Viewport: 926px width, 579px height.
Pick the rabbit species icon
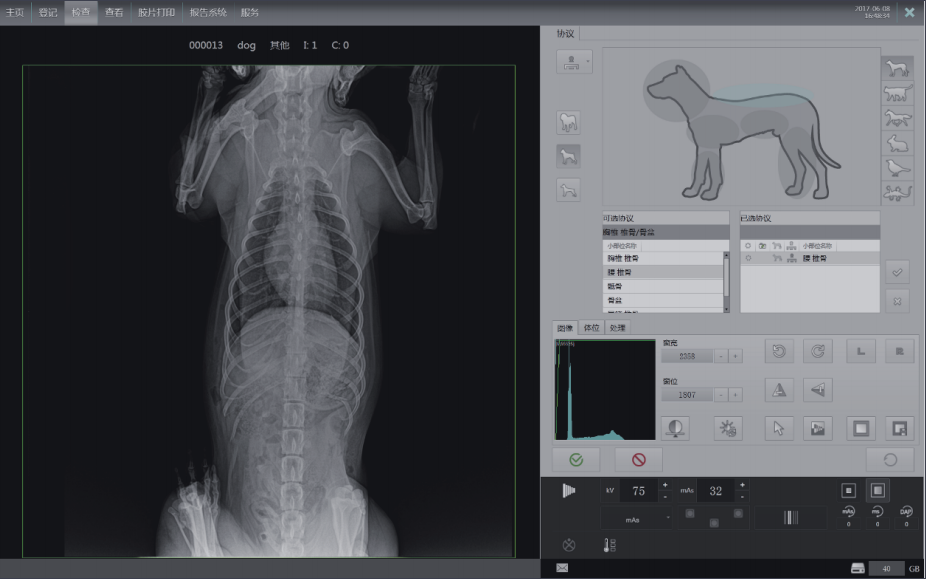tap(896, 144)
